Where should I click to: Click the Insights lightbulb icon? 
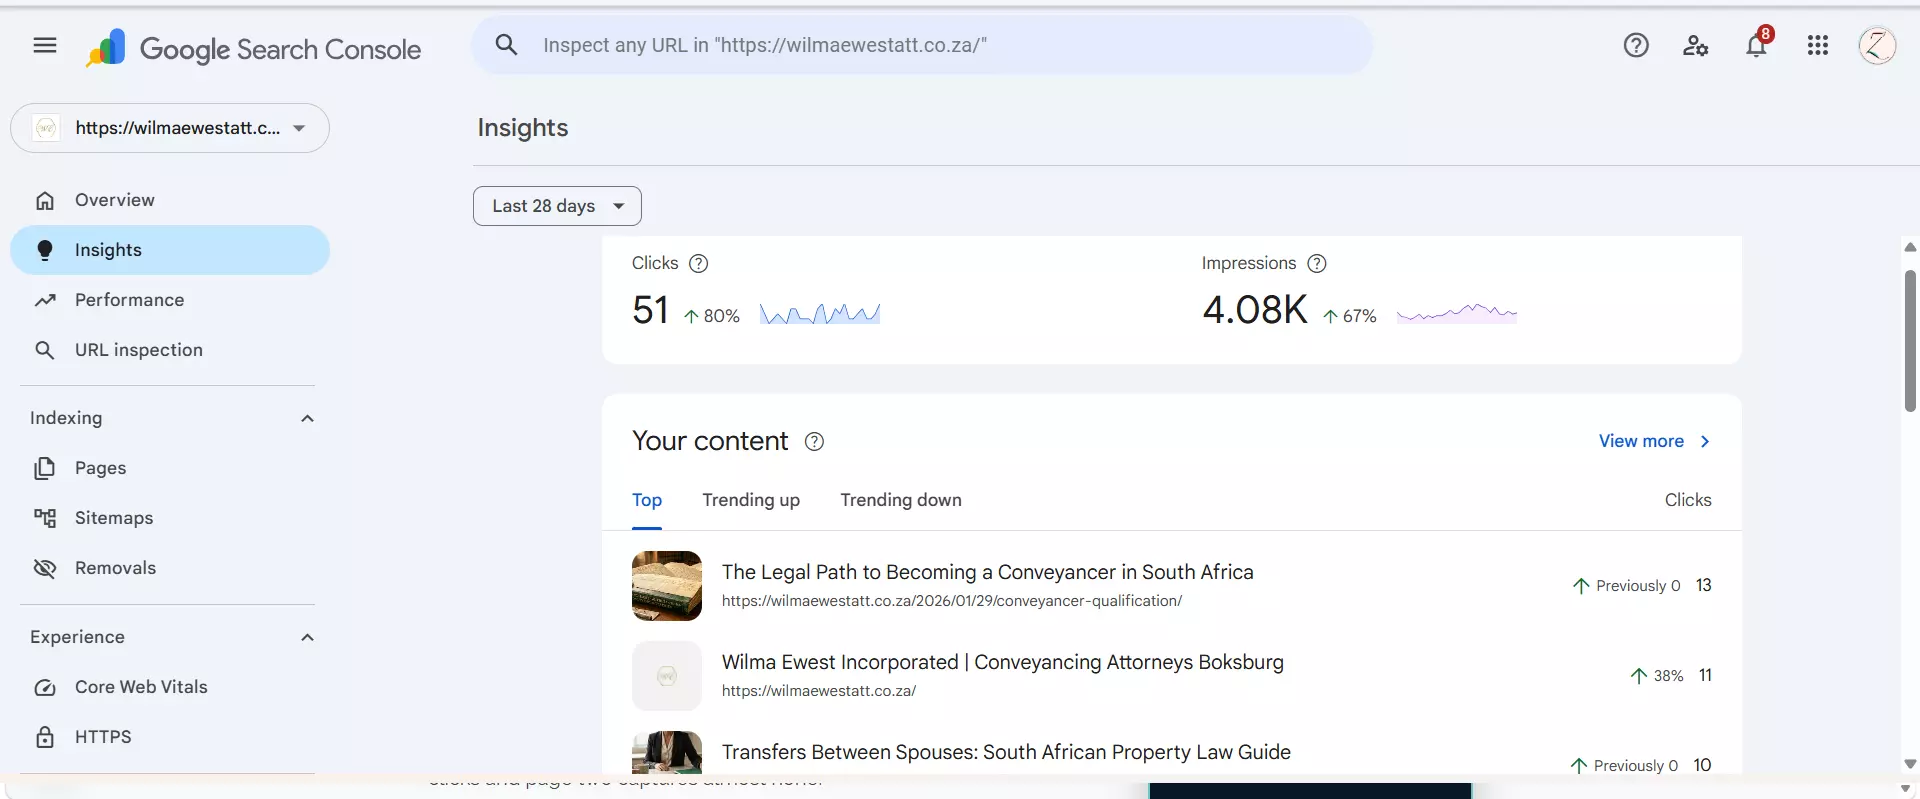pyautogui.click(x=45, y=250)
